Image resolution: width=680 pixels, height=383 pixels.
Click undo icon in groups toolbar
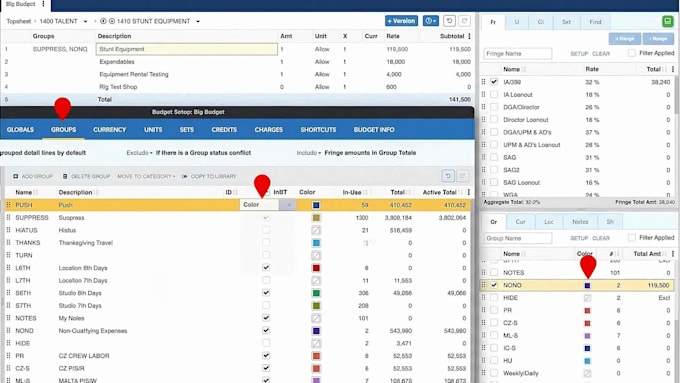tap(448, 176)
